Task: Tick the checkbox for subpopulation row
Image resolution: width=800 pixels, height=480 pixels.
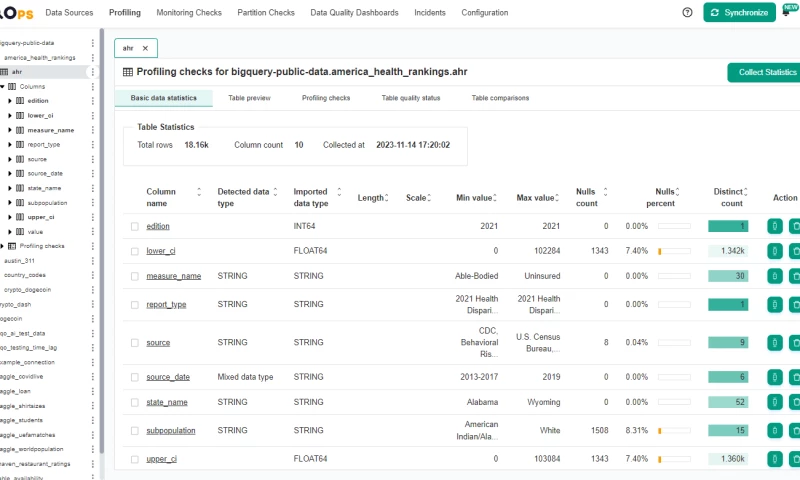Action: 135,431
